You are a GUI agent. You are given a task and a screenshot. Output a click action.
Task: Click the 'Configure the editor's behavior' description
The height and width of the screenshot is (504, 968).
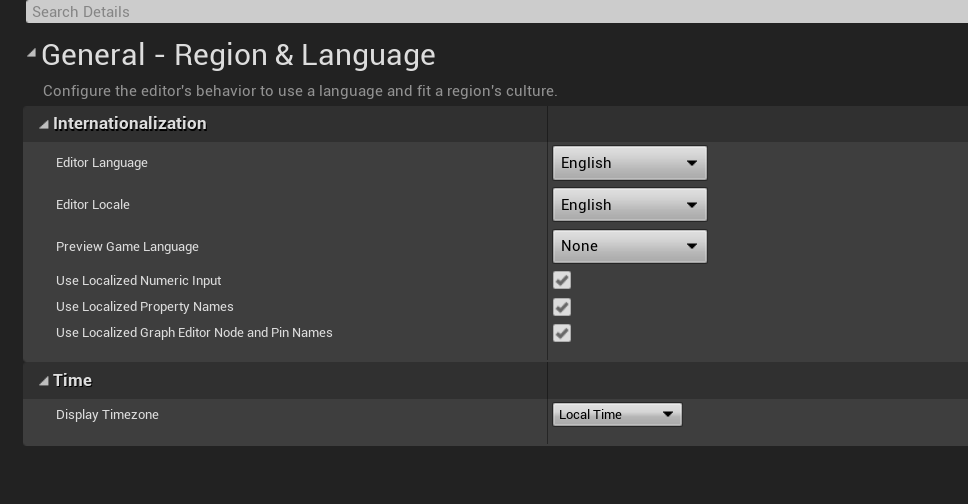point(300,91)
